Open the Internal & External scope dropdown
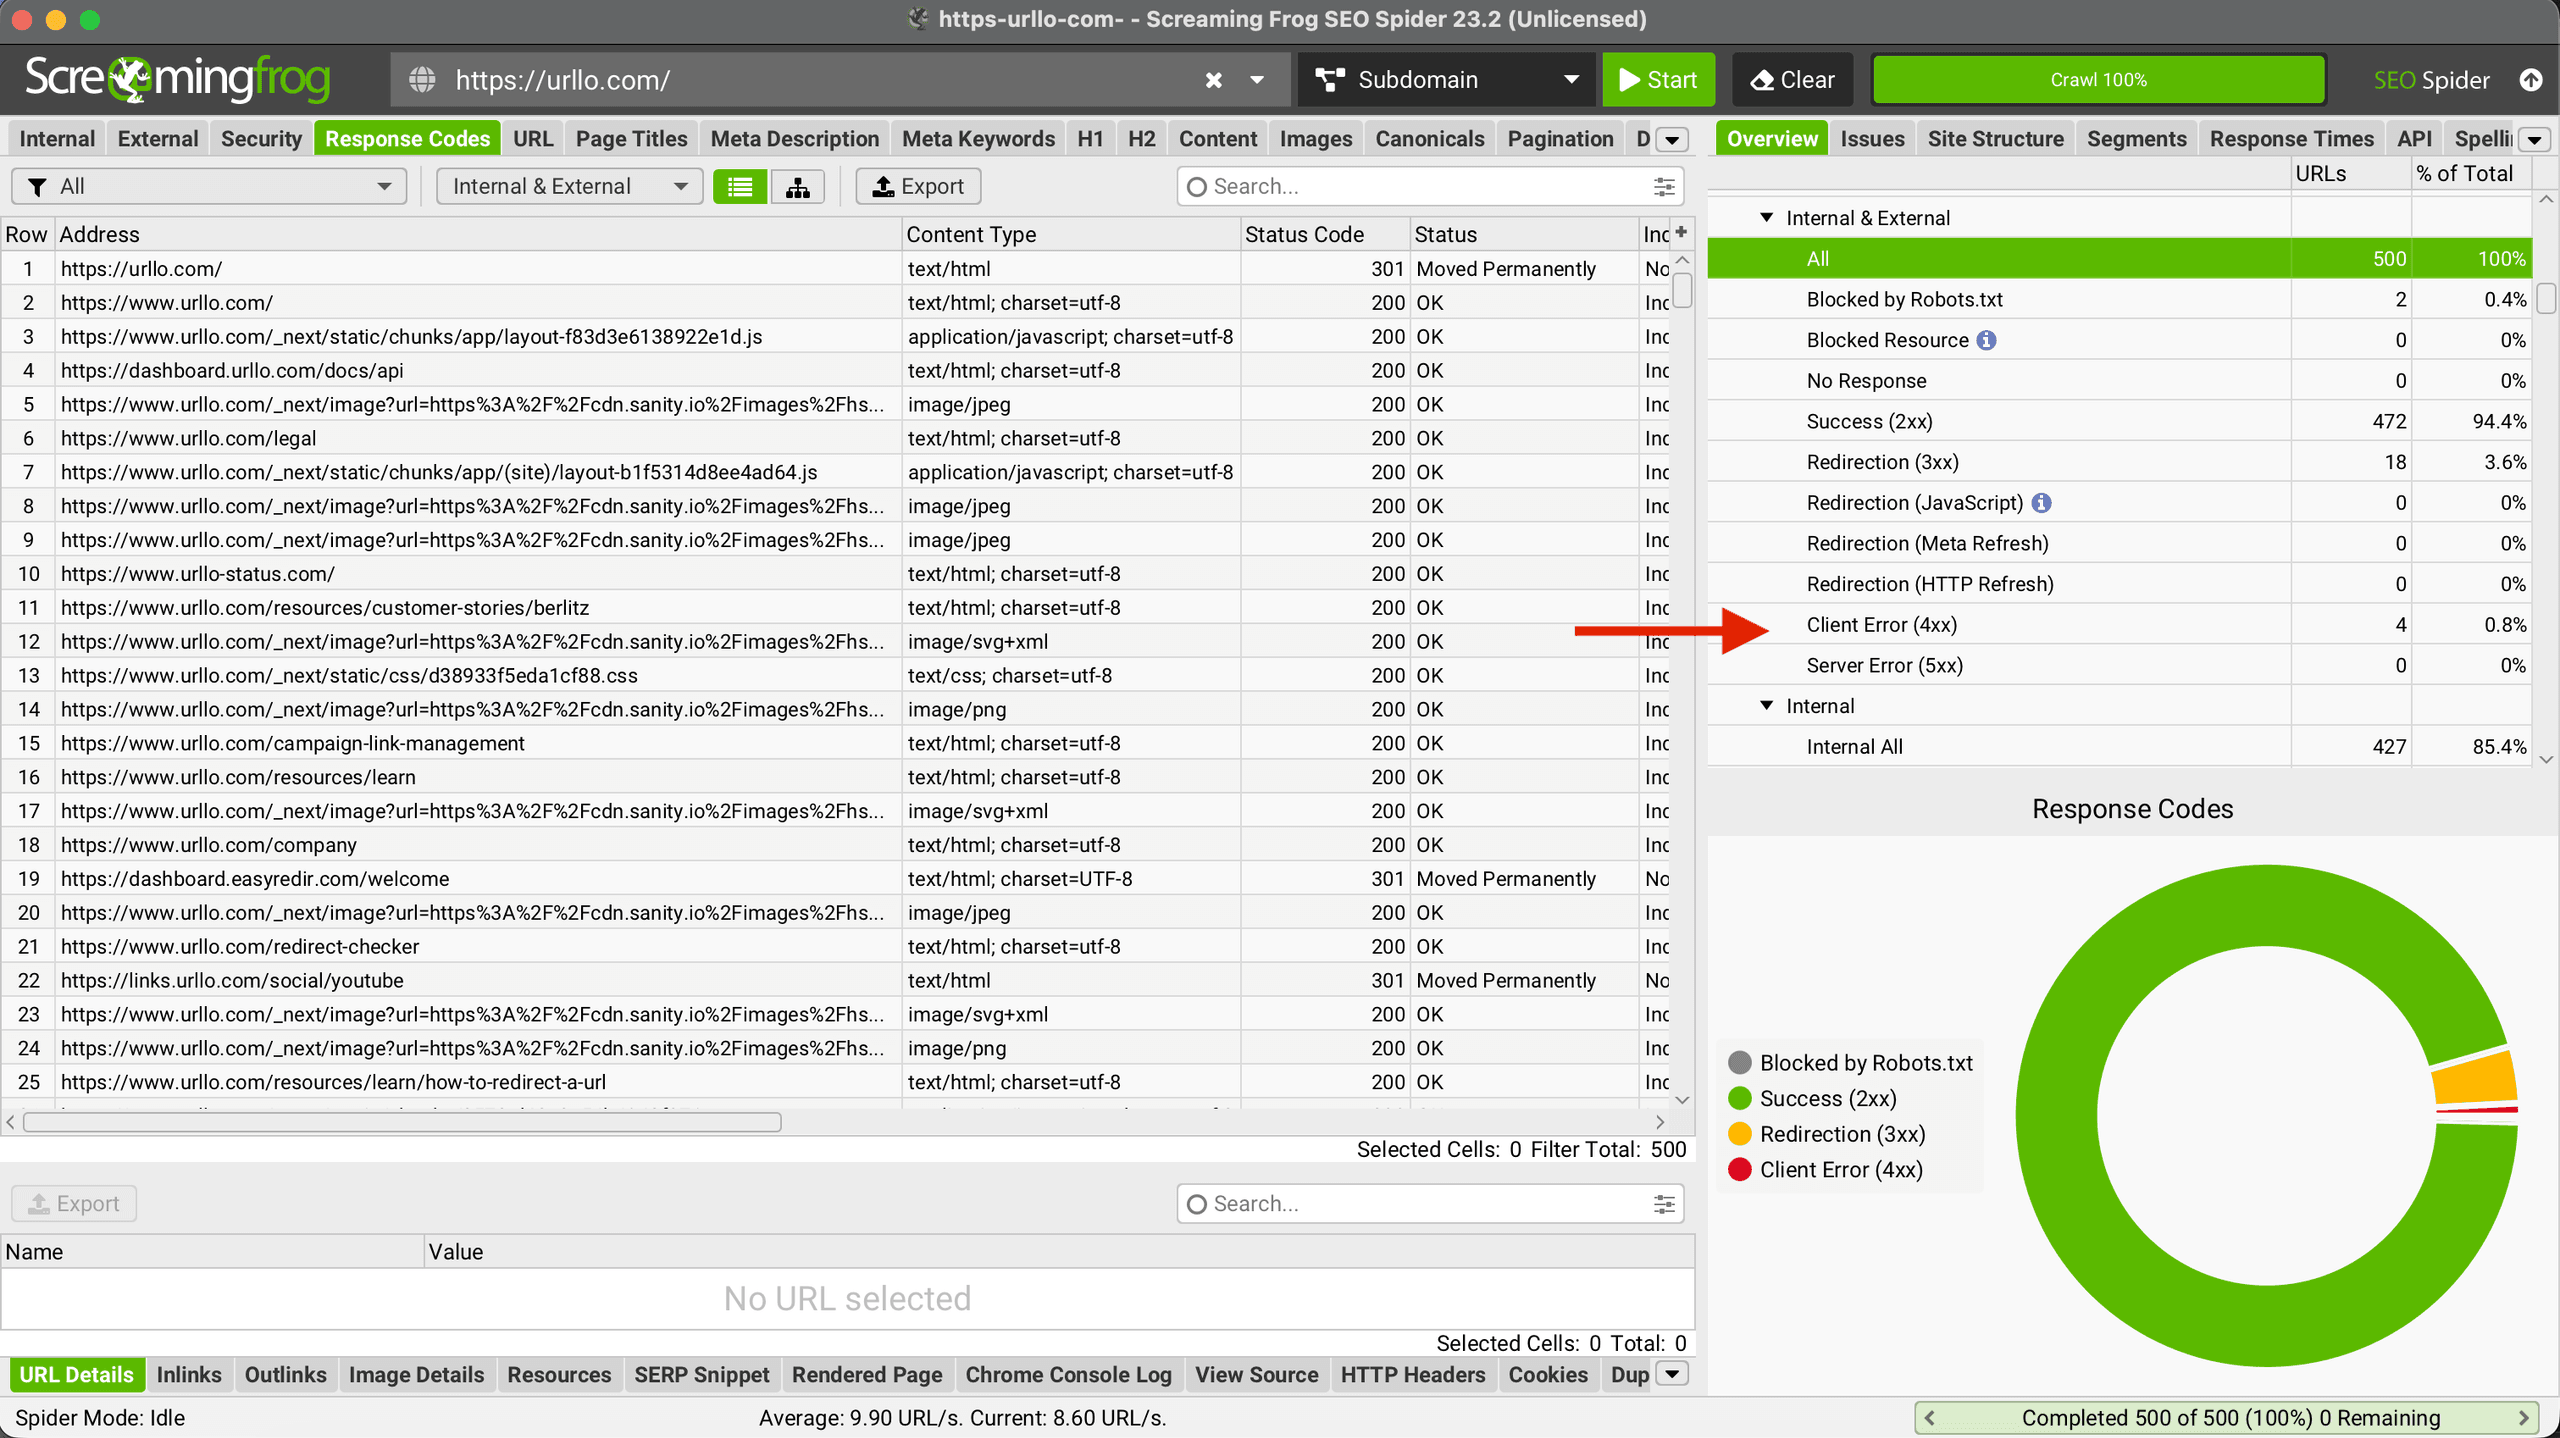The height and width of the screenshot is (1438, 2560). coord(569,187)
